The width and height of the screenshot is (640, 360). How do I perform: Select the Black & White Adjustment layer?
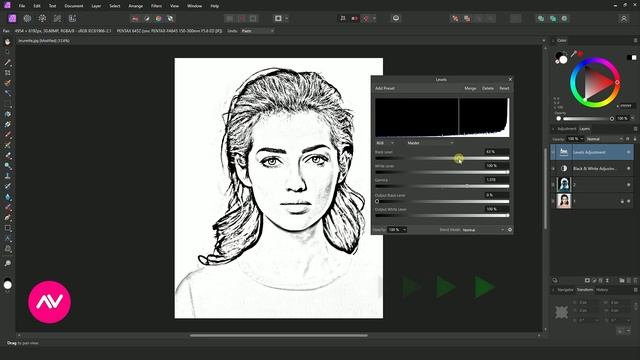tap(593, 168)
